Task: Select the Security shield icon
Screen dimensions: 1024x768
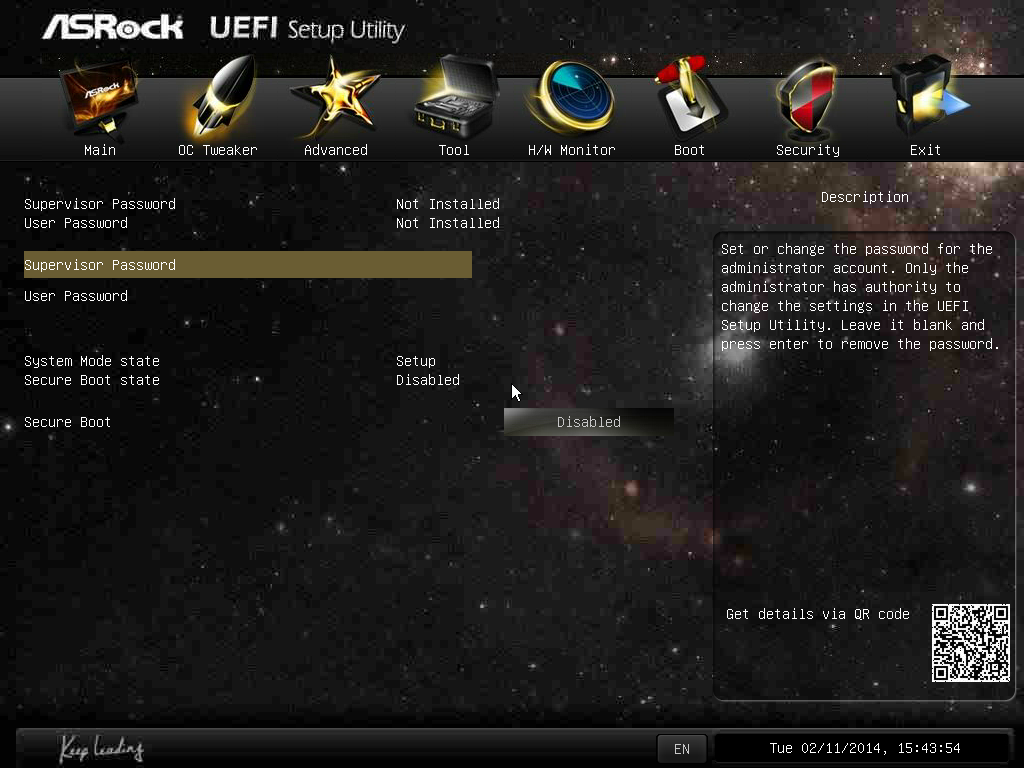Action: click(x=807, y=100)
